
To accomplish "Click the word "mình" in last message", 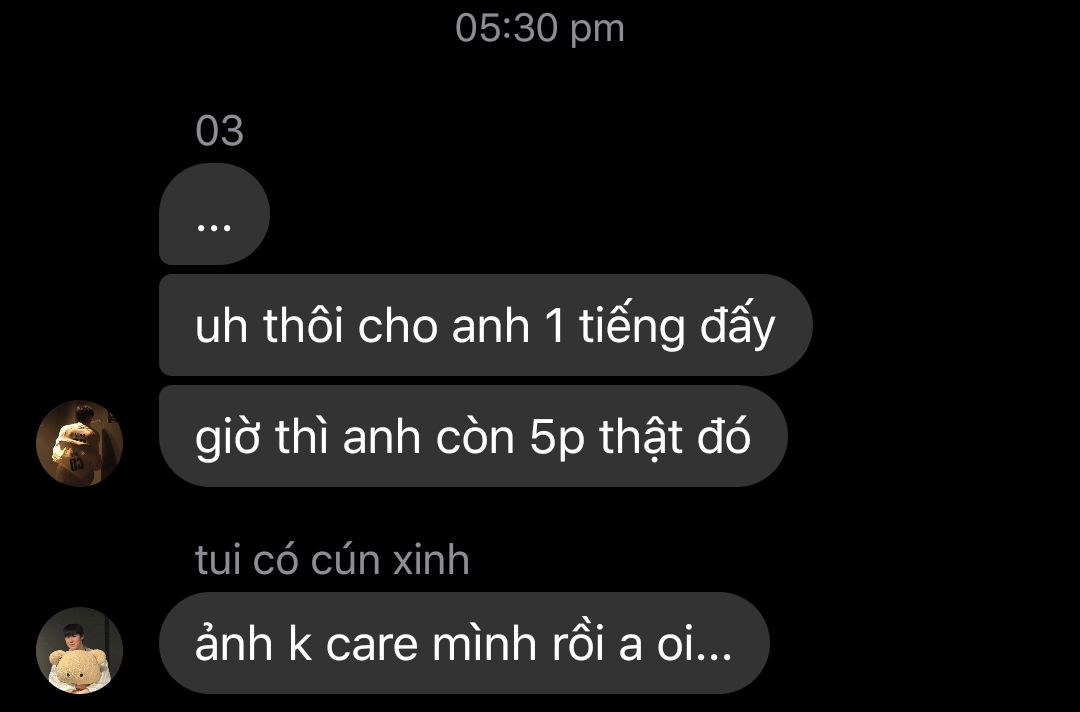I will [x=484, y=643].
